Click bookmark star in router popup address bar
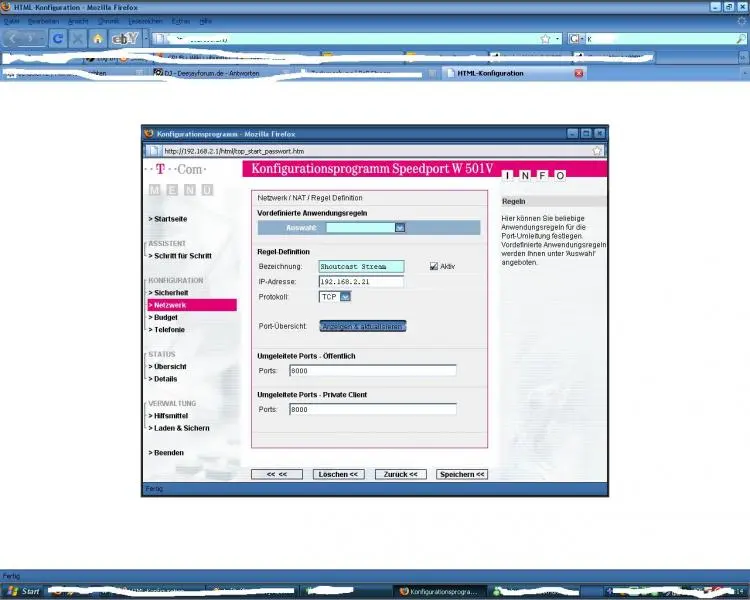 coord(597,151)
